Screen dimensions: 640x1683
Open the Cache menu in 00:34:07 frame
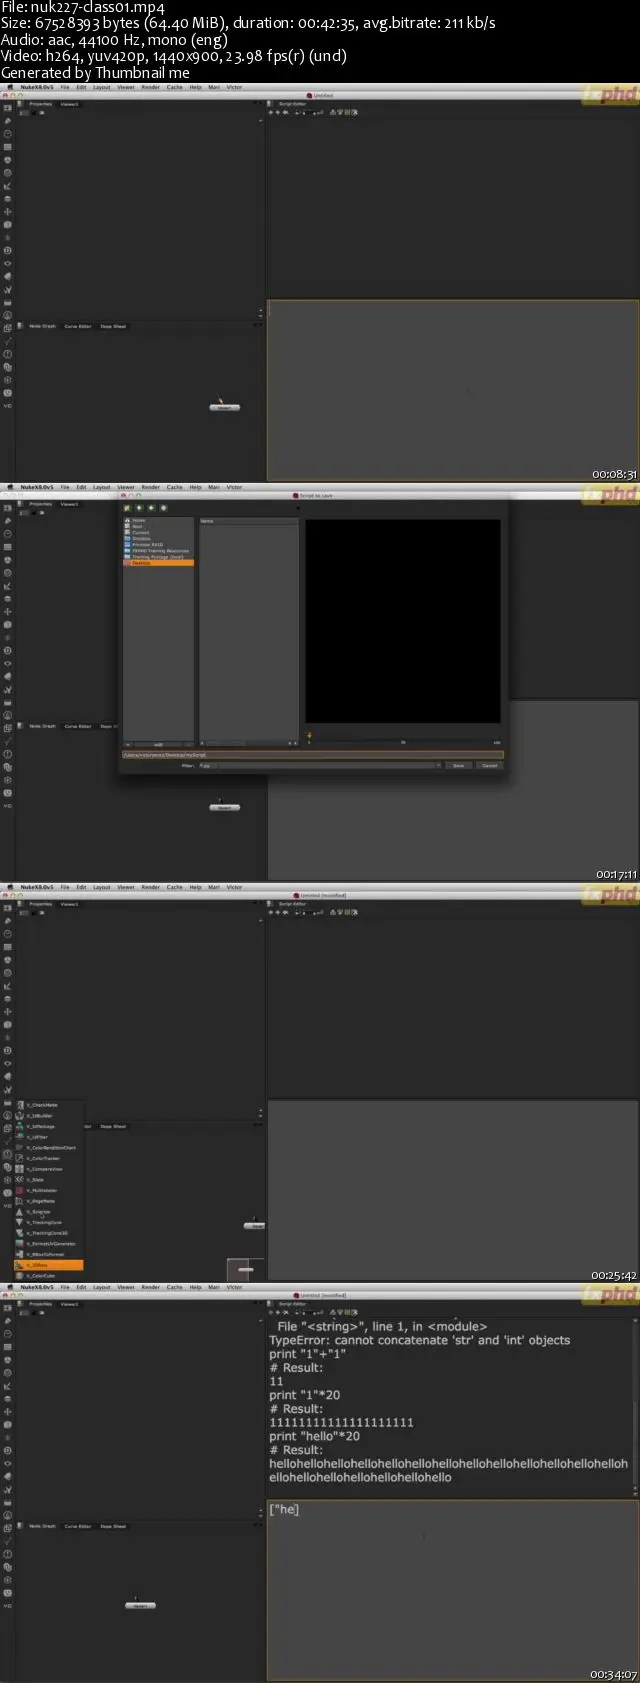pyautogui.click(x=175, y=1287)
